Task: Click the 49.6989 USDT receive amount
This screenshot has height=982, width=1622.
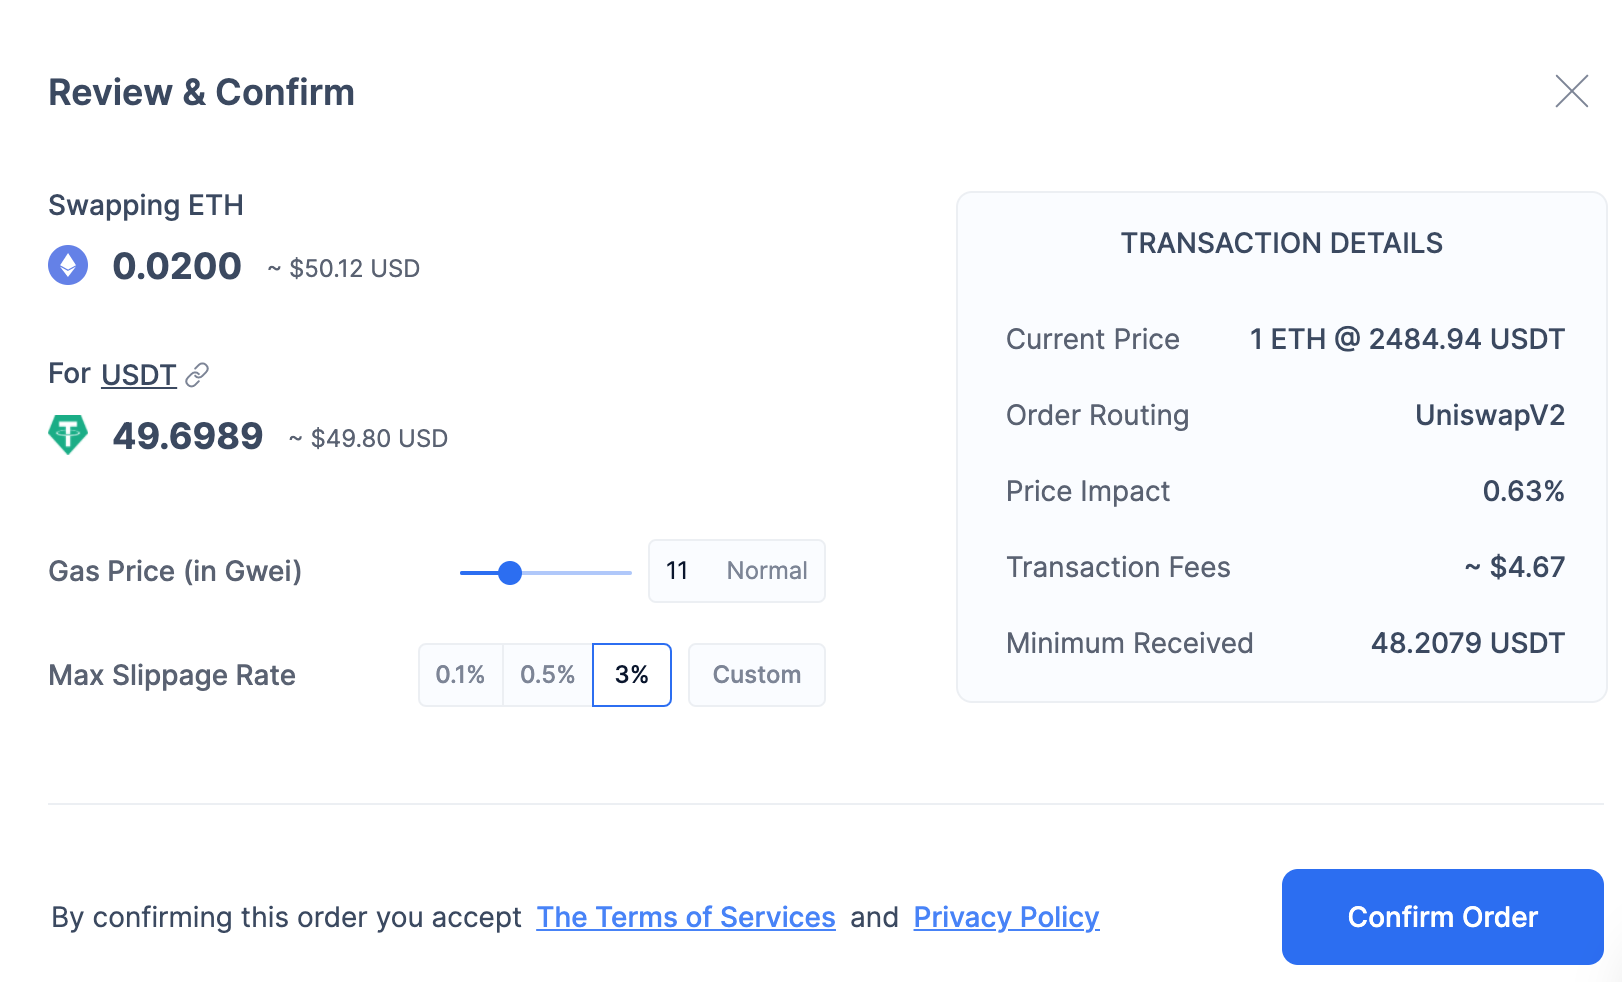Action: click(188, 436)
